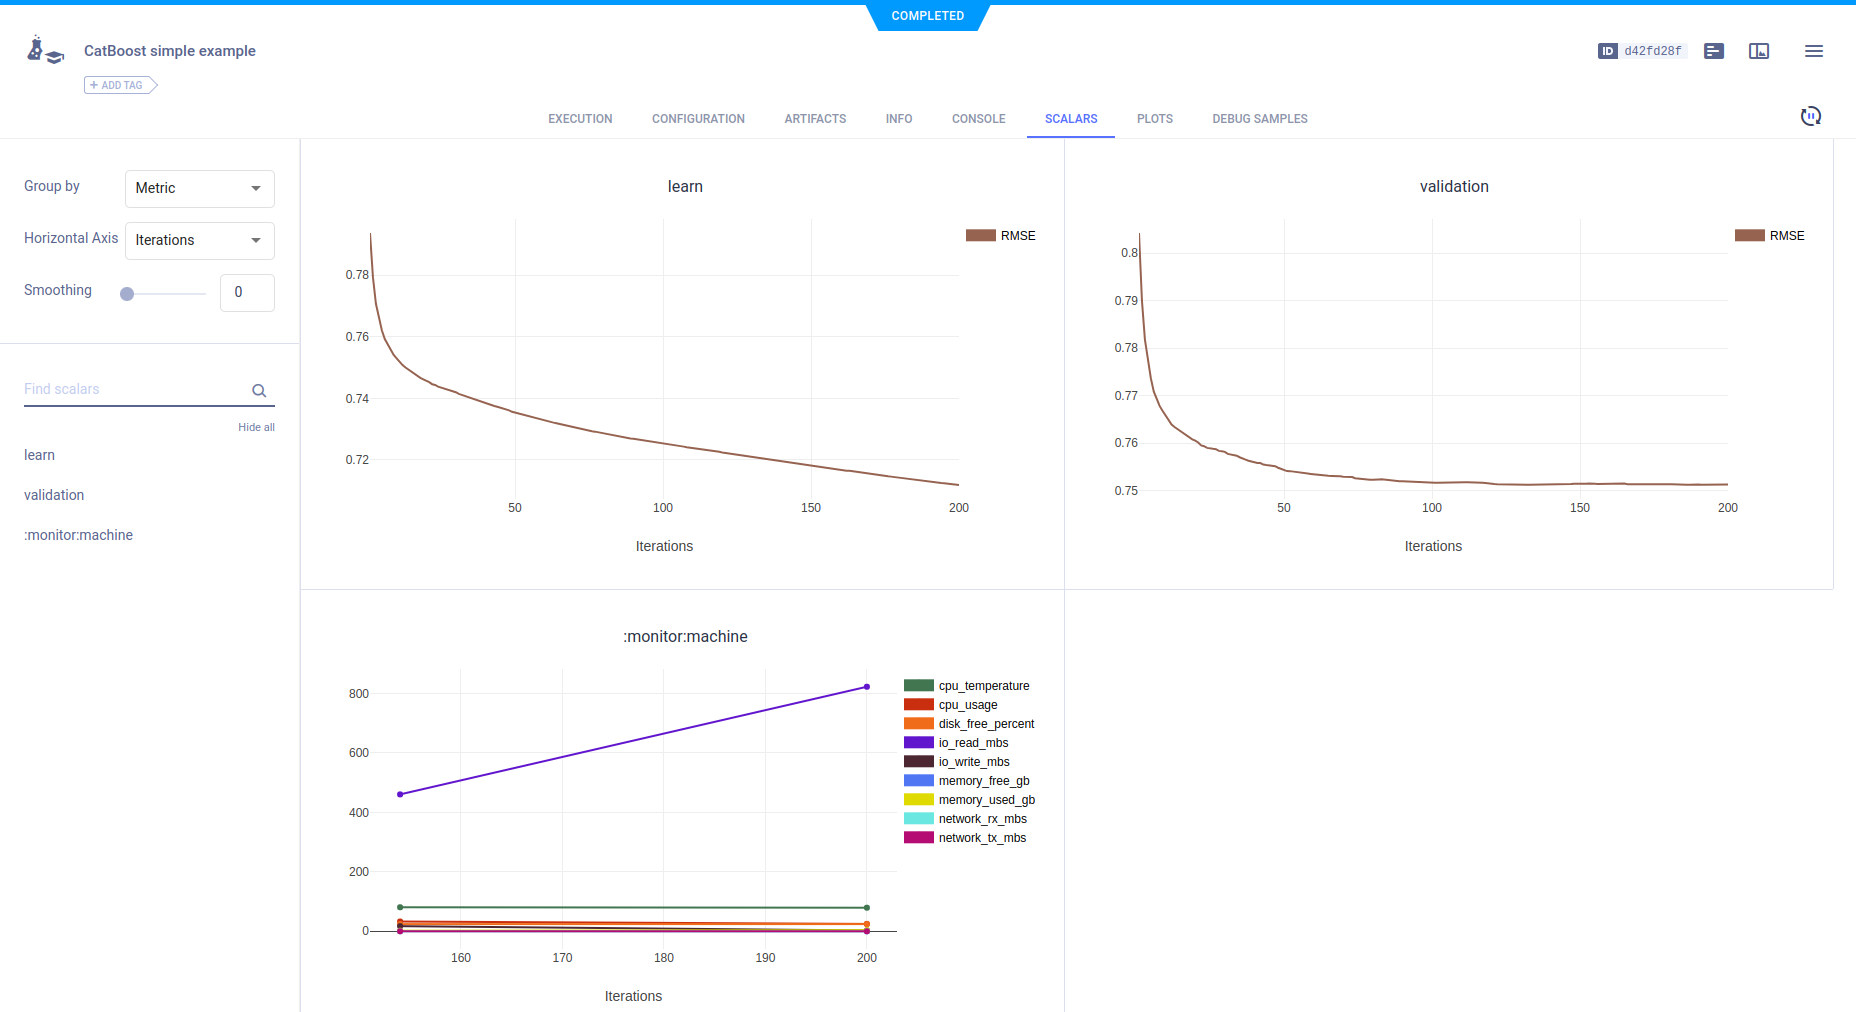
Task: Click the Hide all link
Action: point(256,427)
